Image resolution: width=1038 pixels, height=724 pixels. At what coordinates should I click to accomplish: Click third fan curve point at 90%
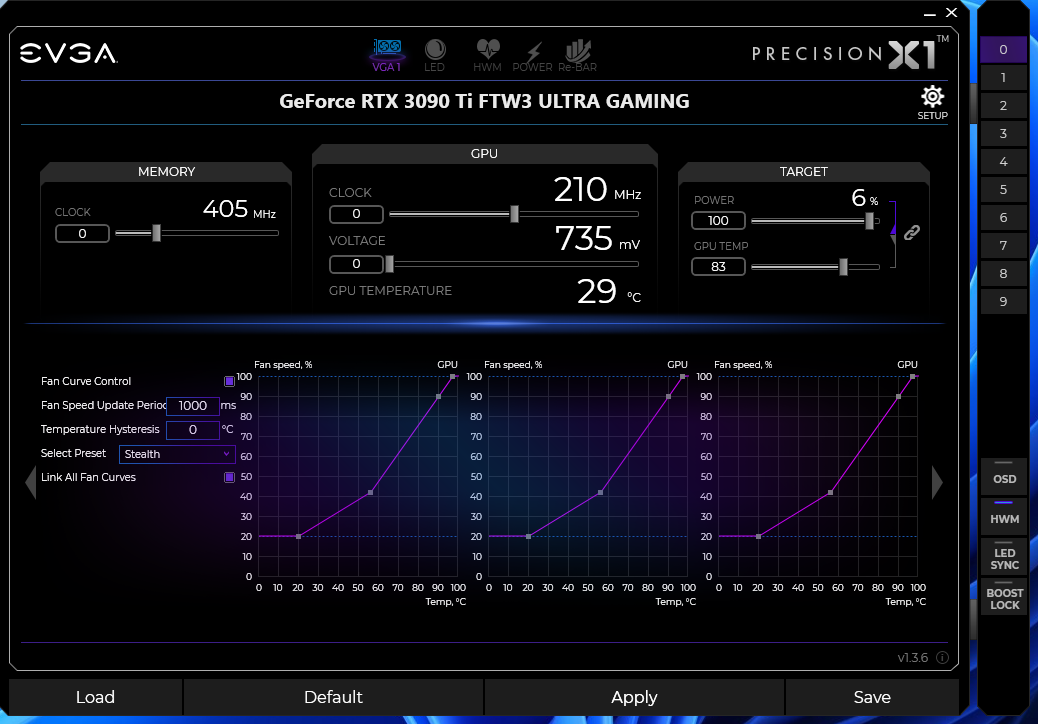898,396
